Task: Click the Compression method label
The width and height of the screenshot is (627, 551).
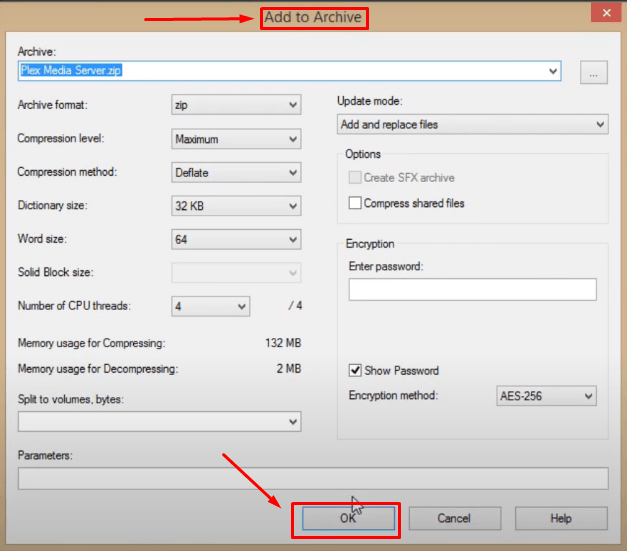Action: point(67,172)
